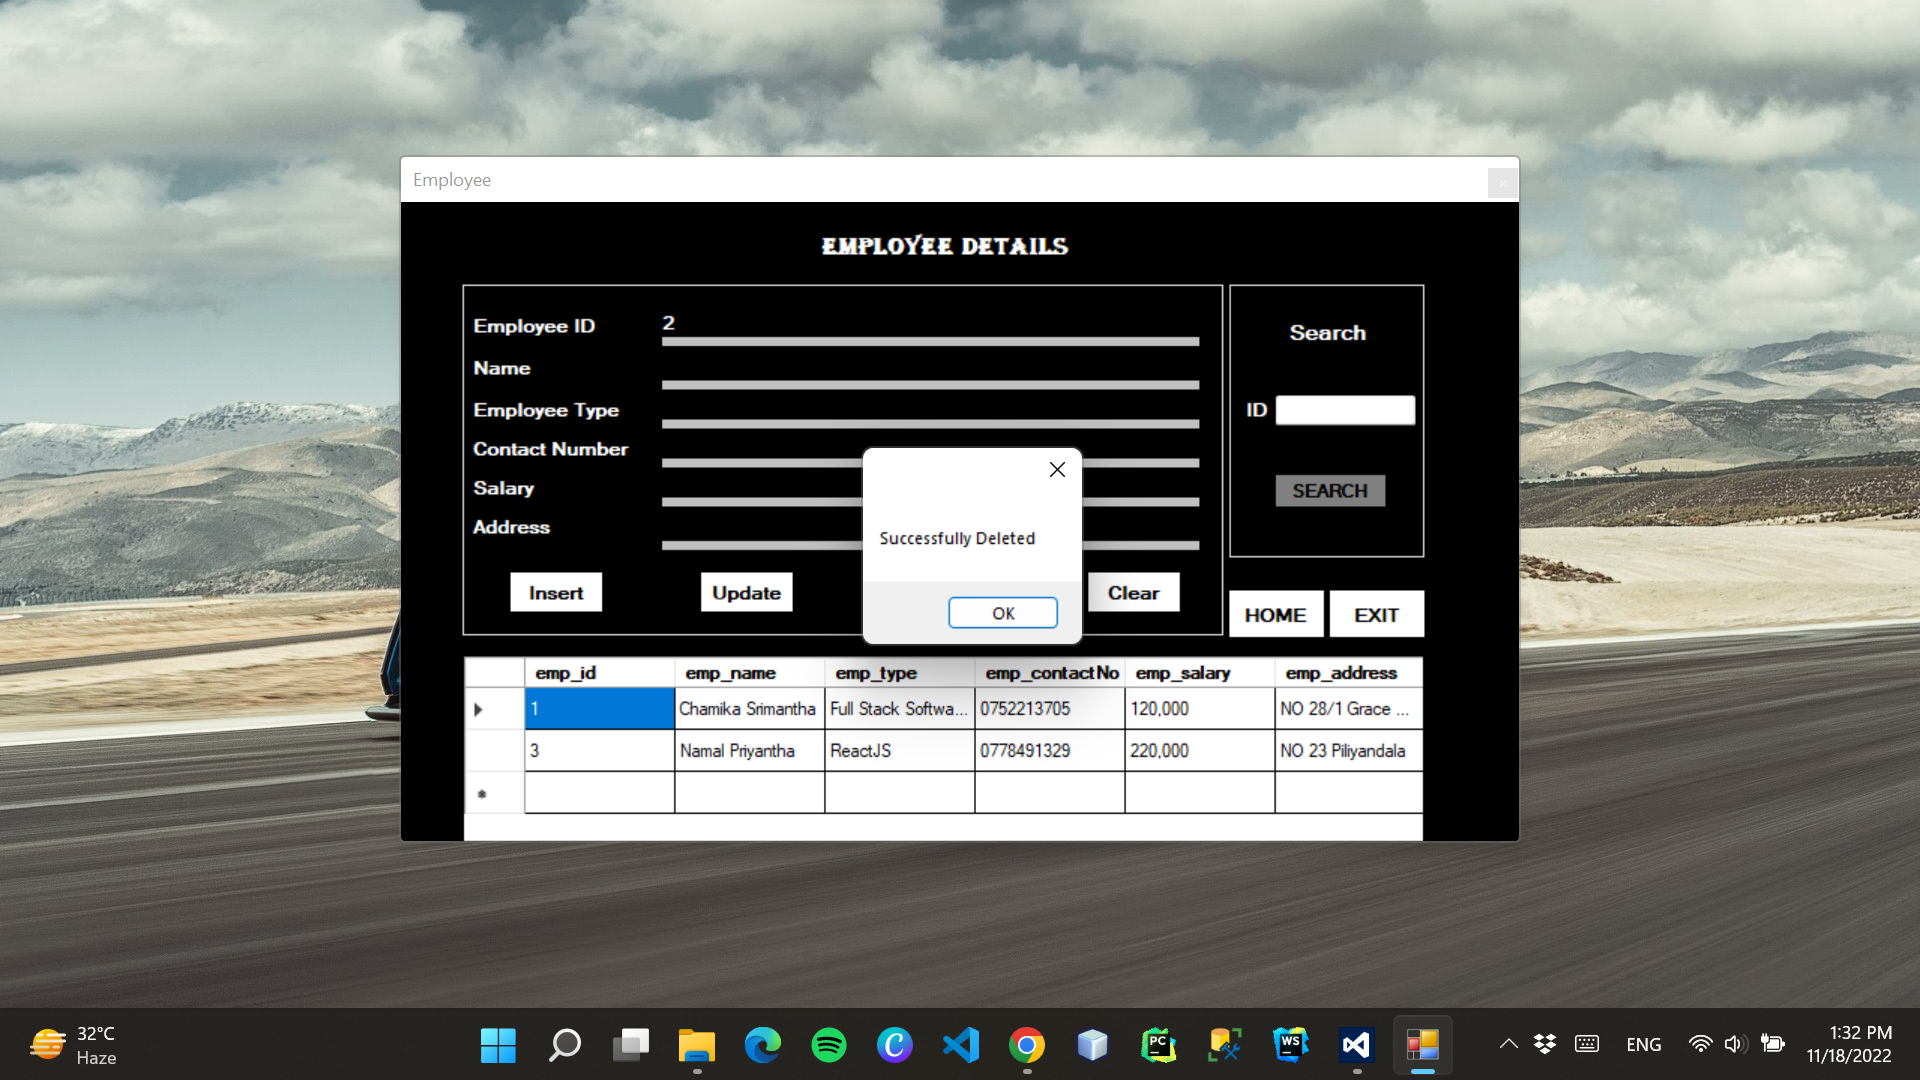Click the Windows Start button

(498, 1044)
